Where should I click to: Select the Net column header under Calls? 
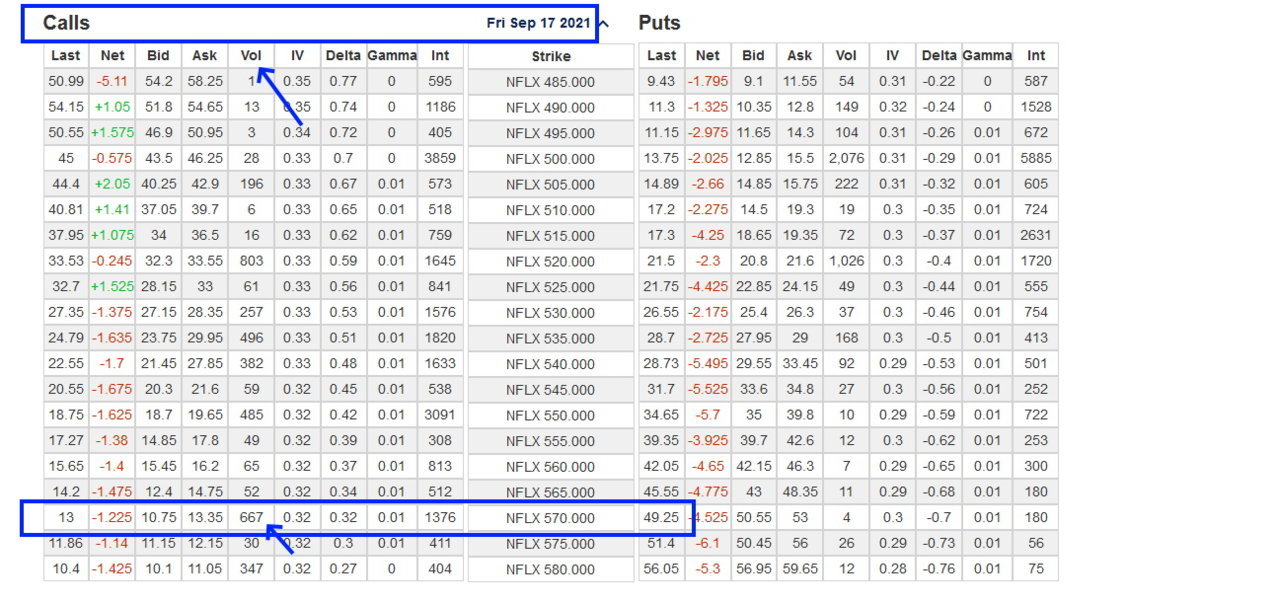pos(112,56)
